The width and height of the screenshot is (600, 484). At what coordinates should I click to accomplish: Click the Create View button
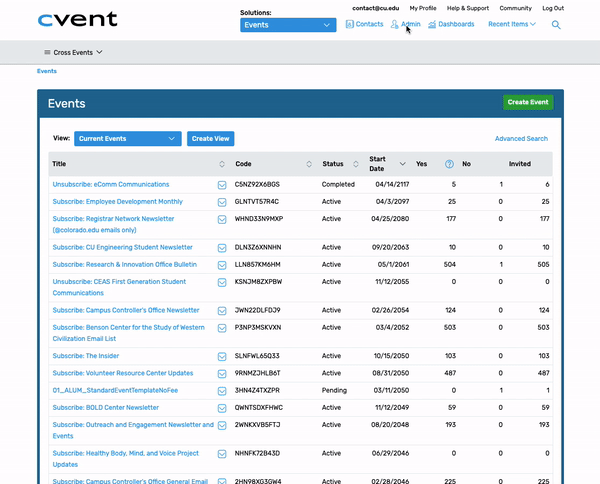(x=210, y=139)
